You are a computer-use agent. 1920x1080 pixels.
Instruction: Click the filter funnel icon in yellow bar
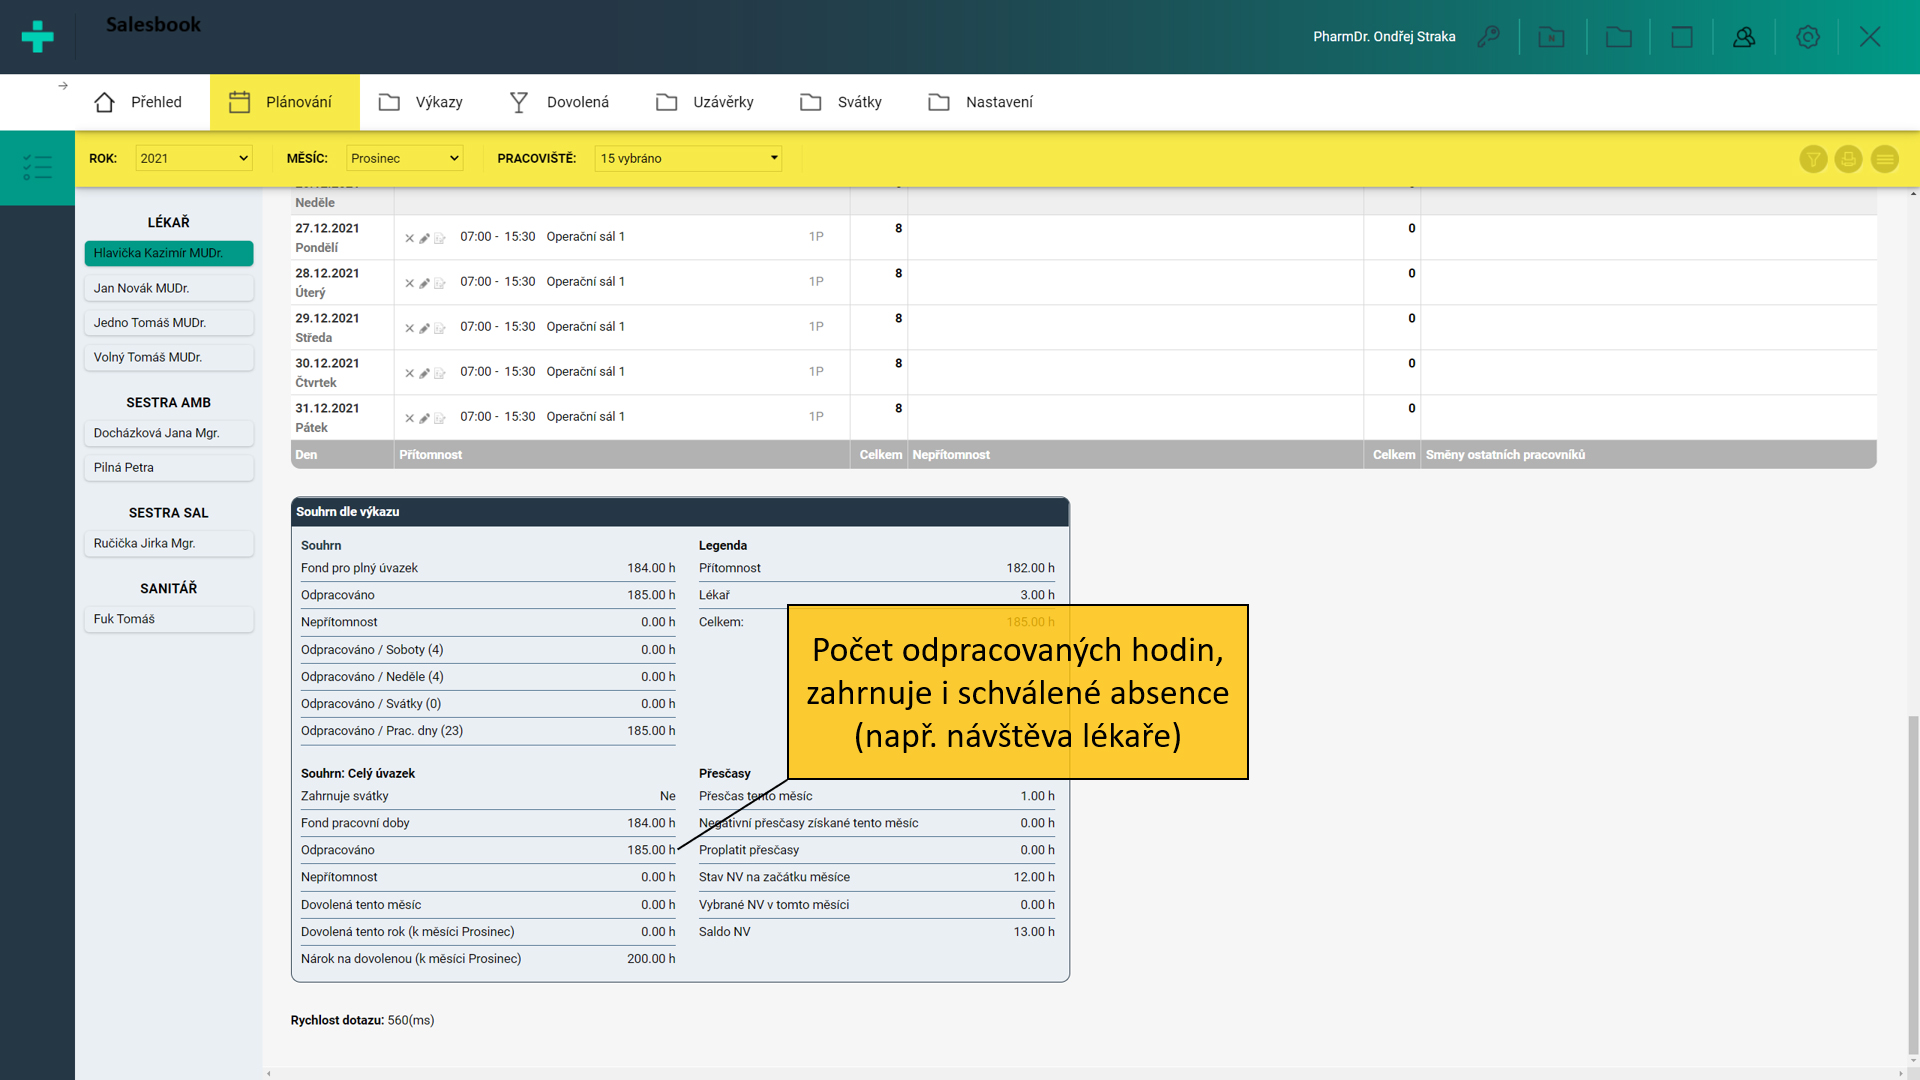[1813, 159]
